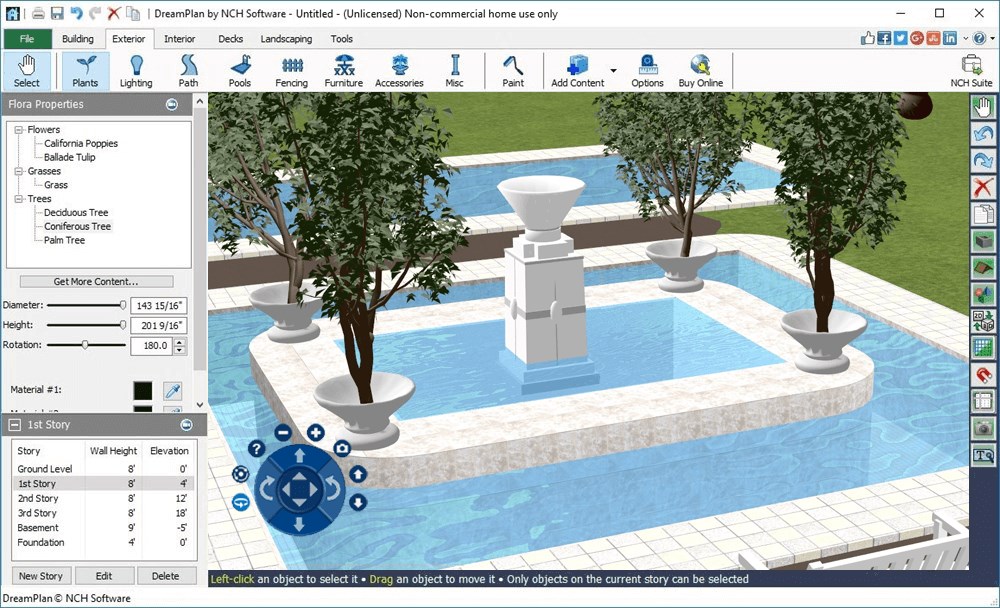
Task: Increase Rotation with the up stepper
Action: (x=180, y=342)
